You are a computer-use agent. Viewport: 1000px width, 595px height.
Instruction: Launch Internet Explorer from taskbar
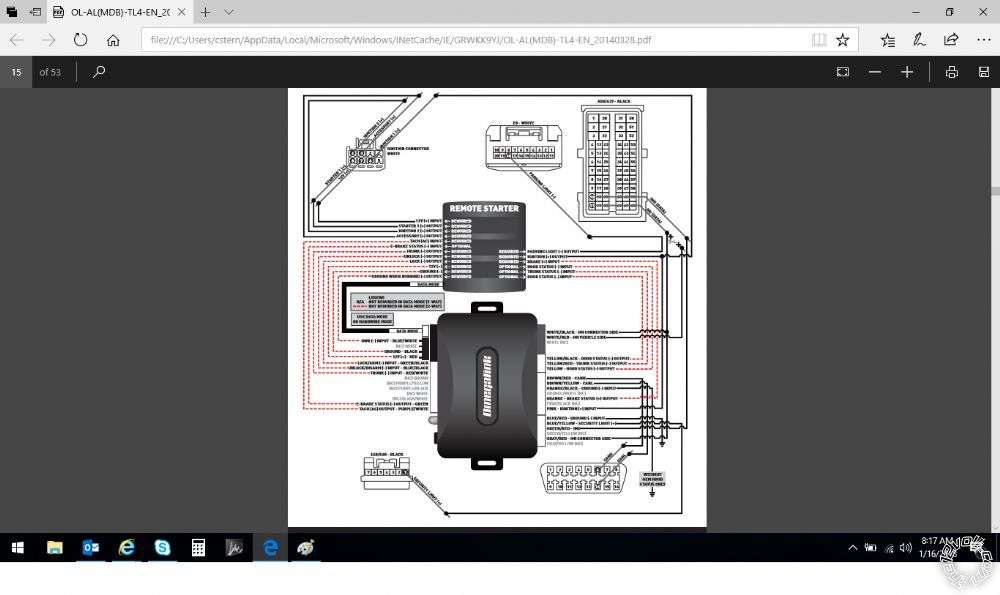126,547
